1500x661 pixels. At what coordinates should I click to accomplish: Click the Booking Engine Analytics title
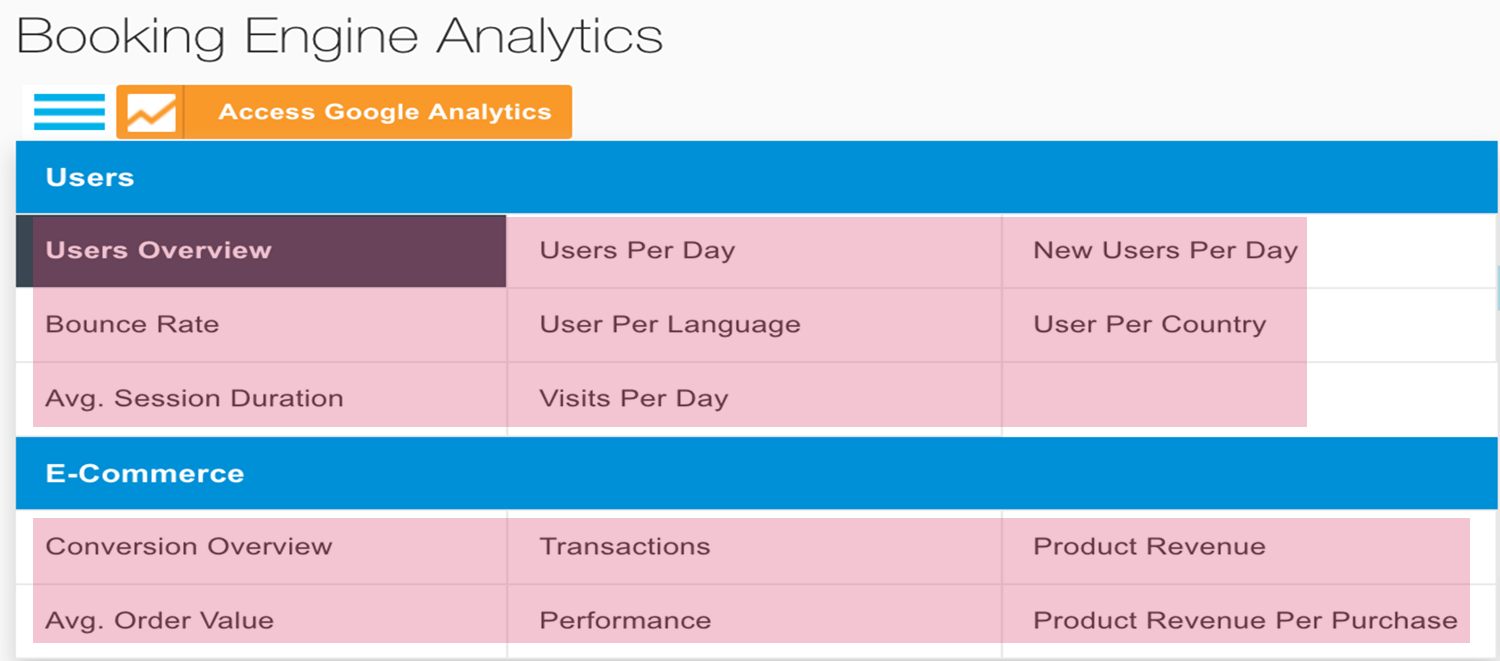(x=340, y=36)
